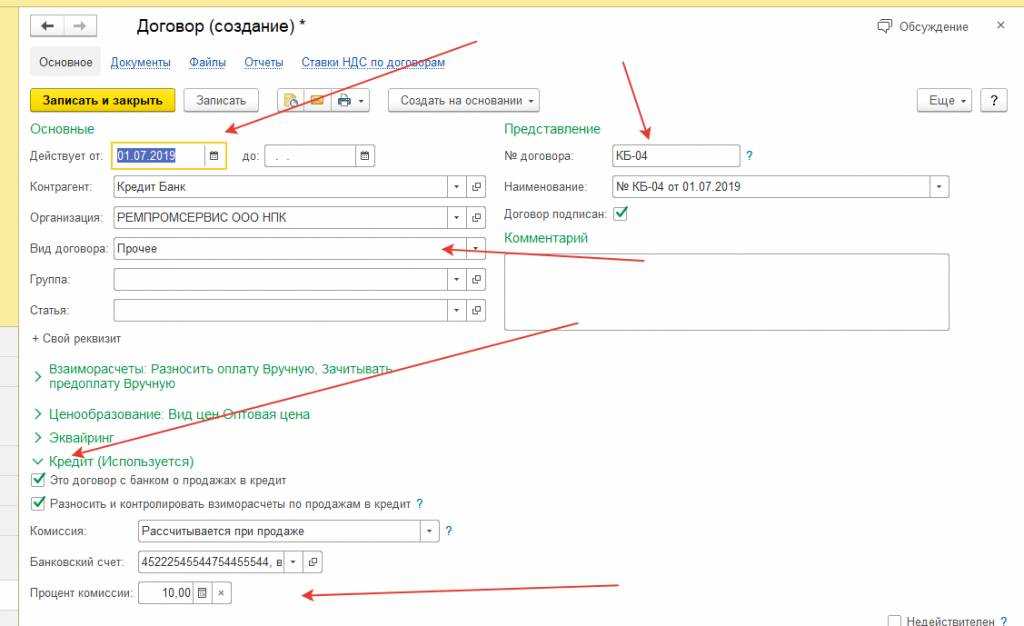The height and width of the screenshot is (626, 1024).
Task: Open Ставки НДС по договорам tab
Action: point(373,62)
